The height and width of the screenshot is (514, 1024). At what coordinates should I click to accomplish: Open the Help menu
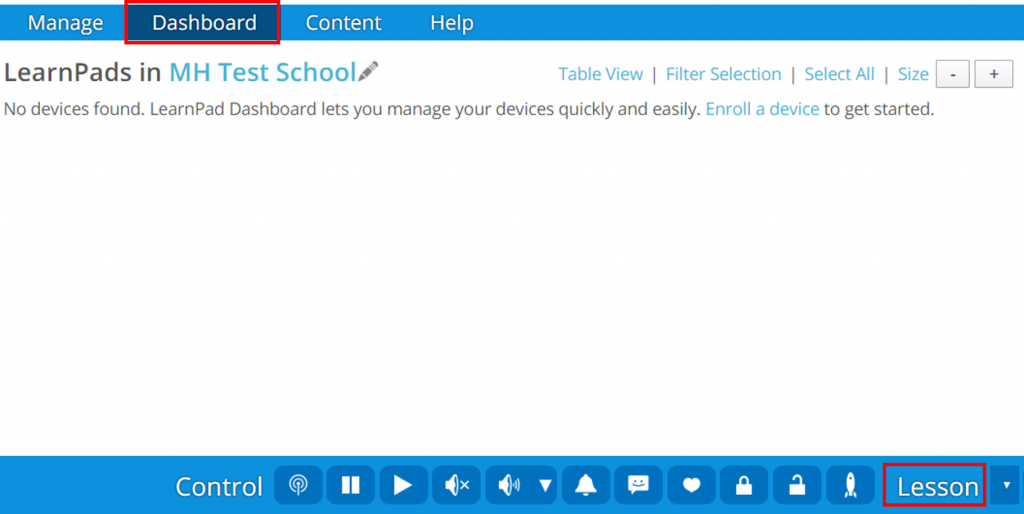click(x=451, y=22)
